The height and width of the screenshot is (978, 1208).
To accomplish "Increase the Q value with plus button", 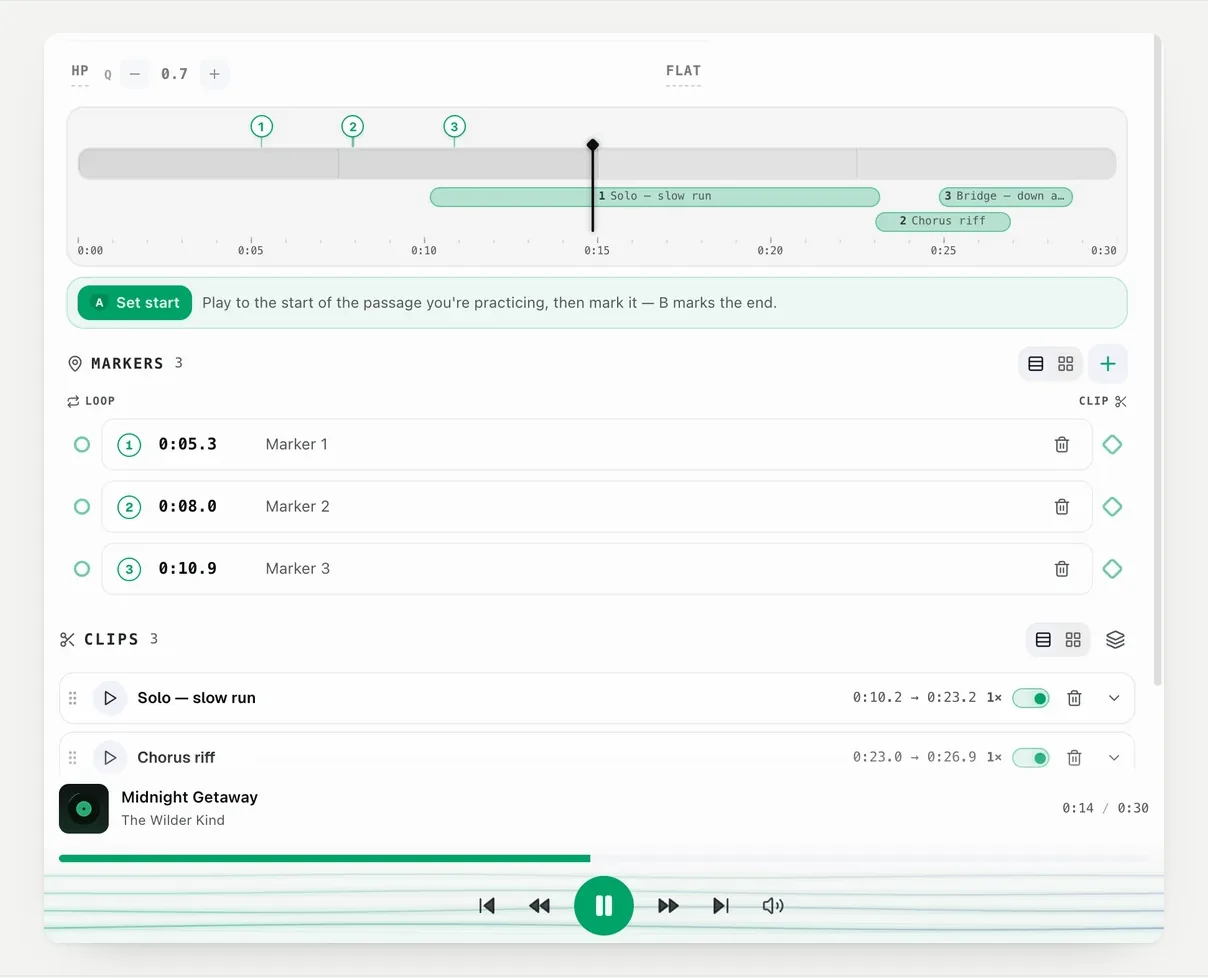I will pos(214,74).
